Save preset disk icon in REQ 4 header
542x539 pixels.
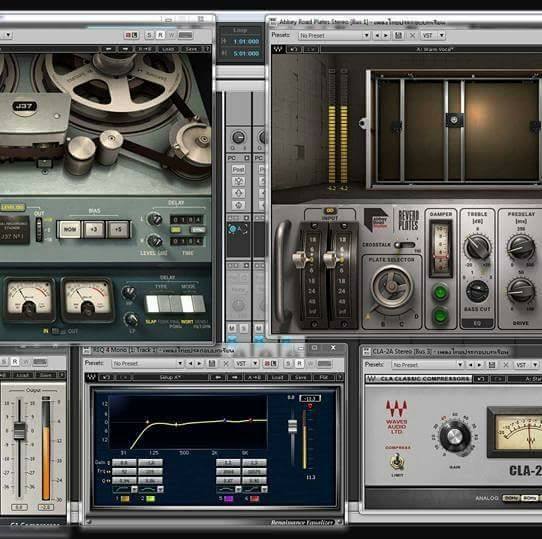tap(212, 363)
